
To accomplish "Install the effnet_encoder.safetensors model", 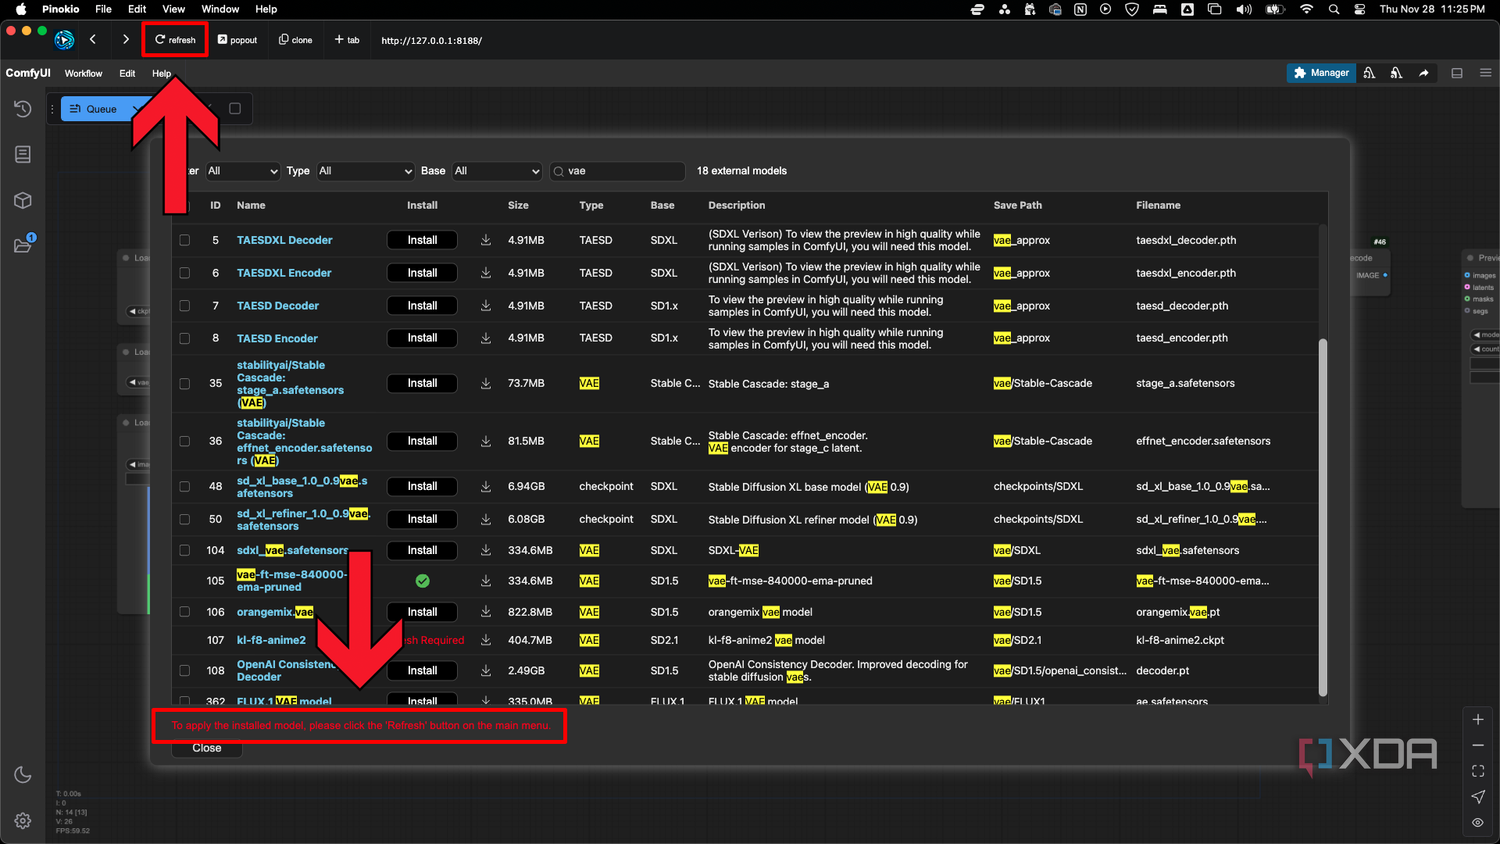I will pos(422,441).
